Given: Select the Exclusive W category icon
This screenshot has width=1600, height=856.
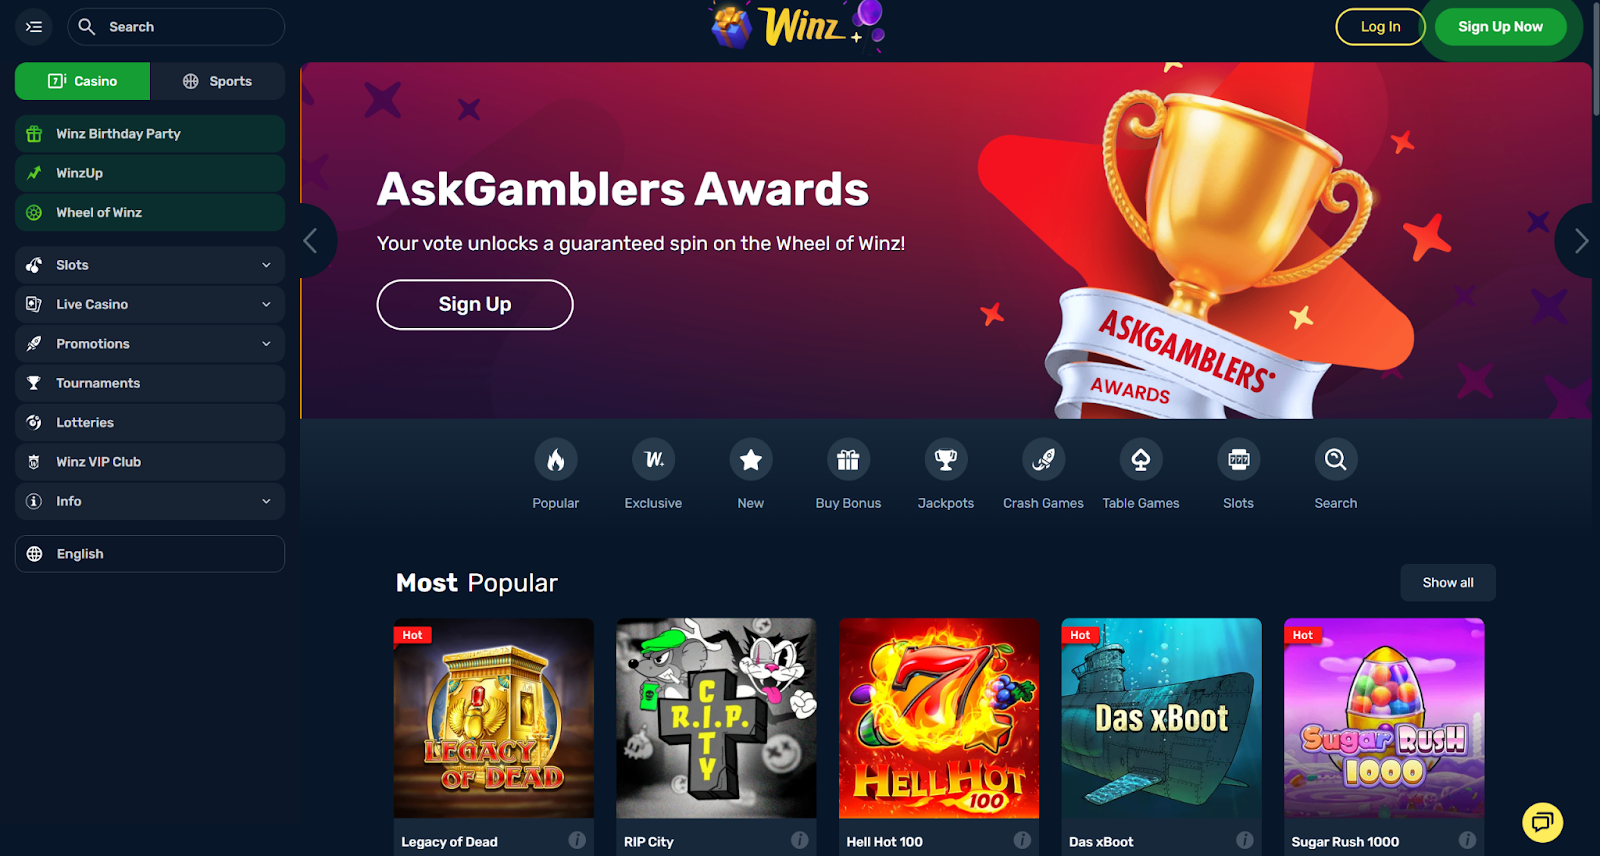Looking at the screenshot, I should pyautogui.click(x=653, y=460).
